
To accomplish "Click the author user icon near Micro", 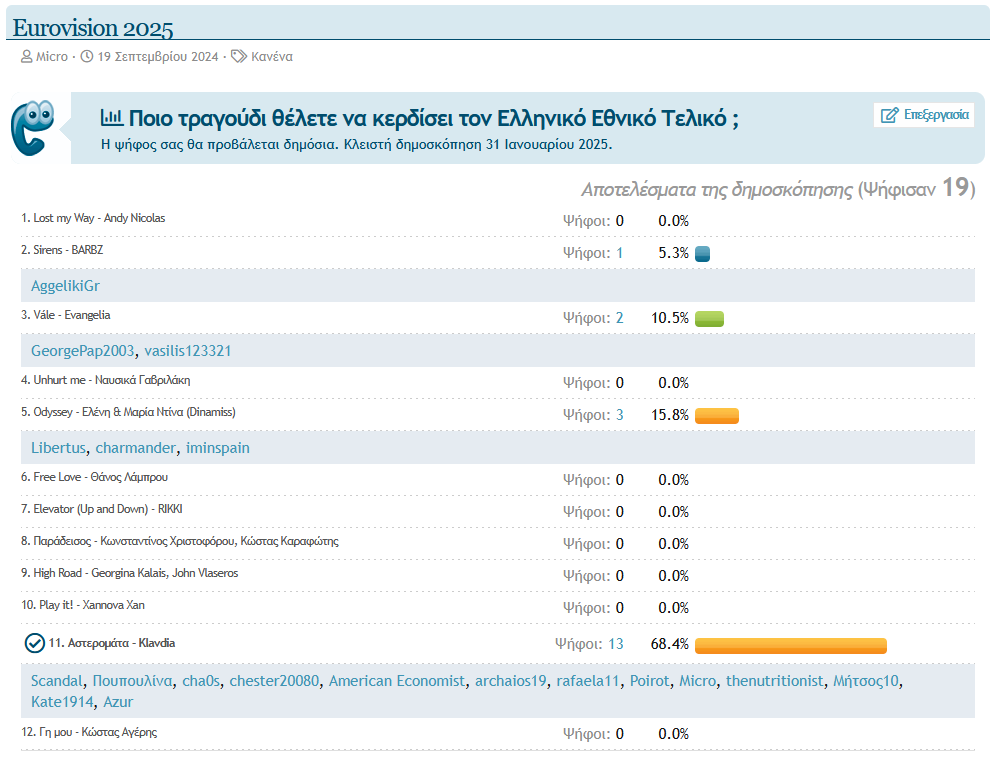I will [27, 56].
